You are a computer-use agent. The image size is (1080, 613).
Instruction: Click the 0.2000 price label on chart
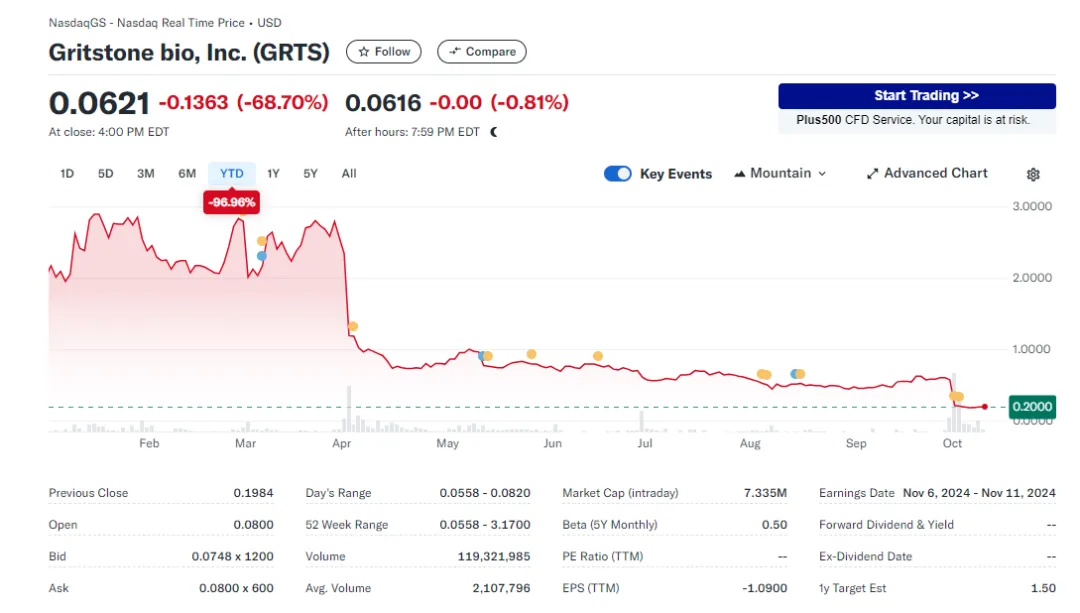pos(1032,407)
